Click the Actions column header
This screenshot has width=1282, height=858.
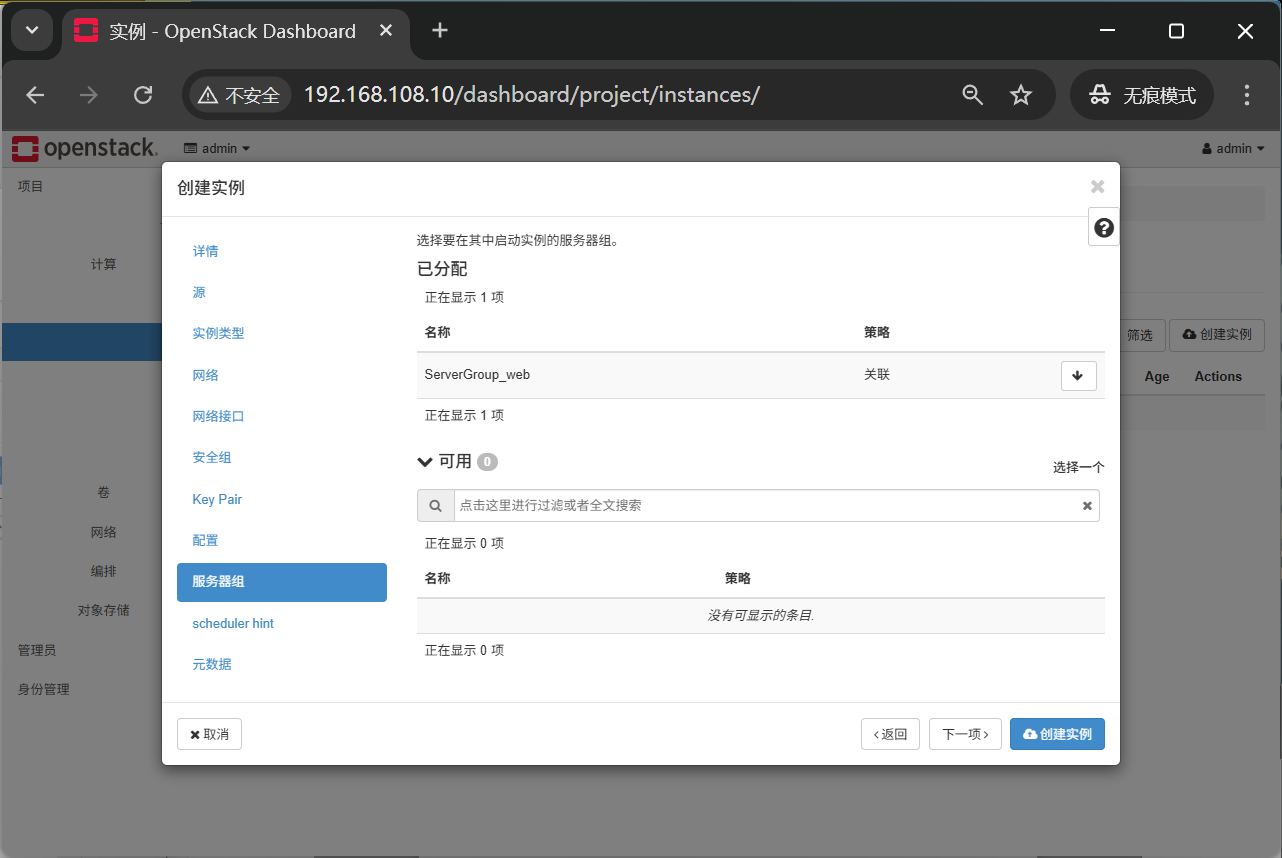tap(1218, 376)
